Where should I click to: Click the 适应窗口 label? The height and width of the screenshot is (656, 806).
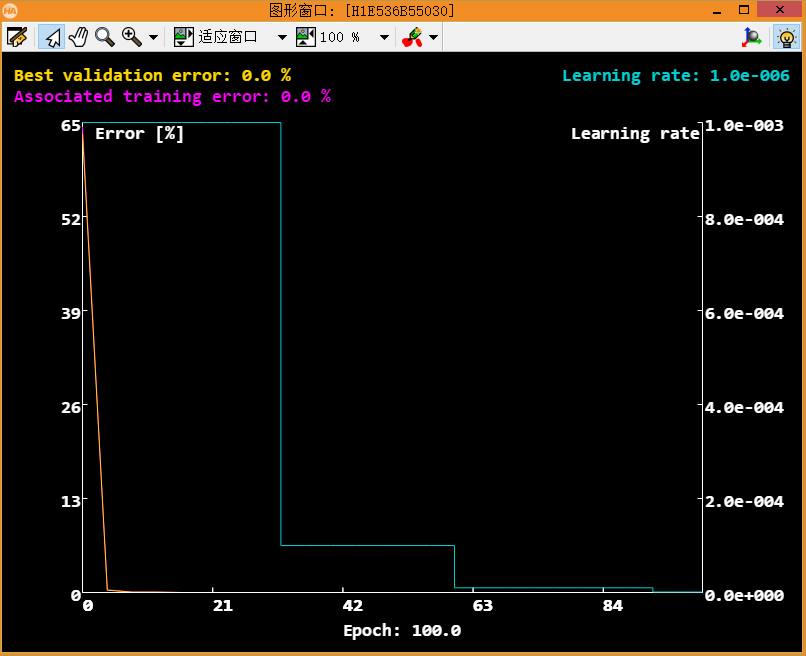click(x=228, y=37)
